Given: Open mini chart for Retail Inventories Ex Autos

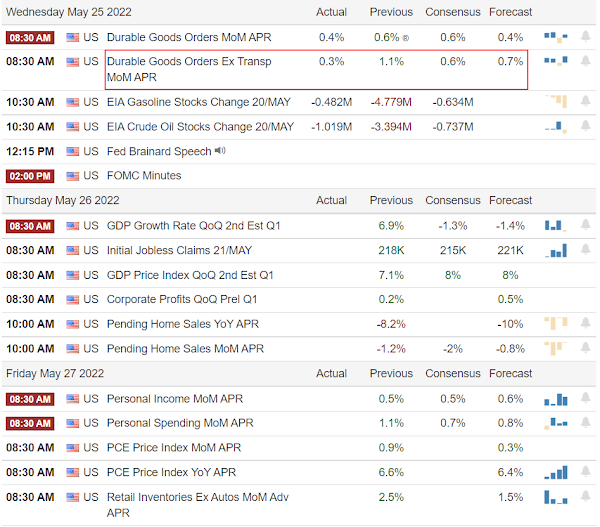Looking at the screenshot, I should [x=556, y=497].
